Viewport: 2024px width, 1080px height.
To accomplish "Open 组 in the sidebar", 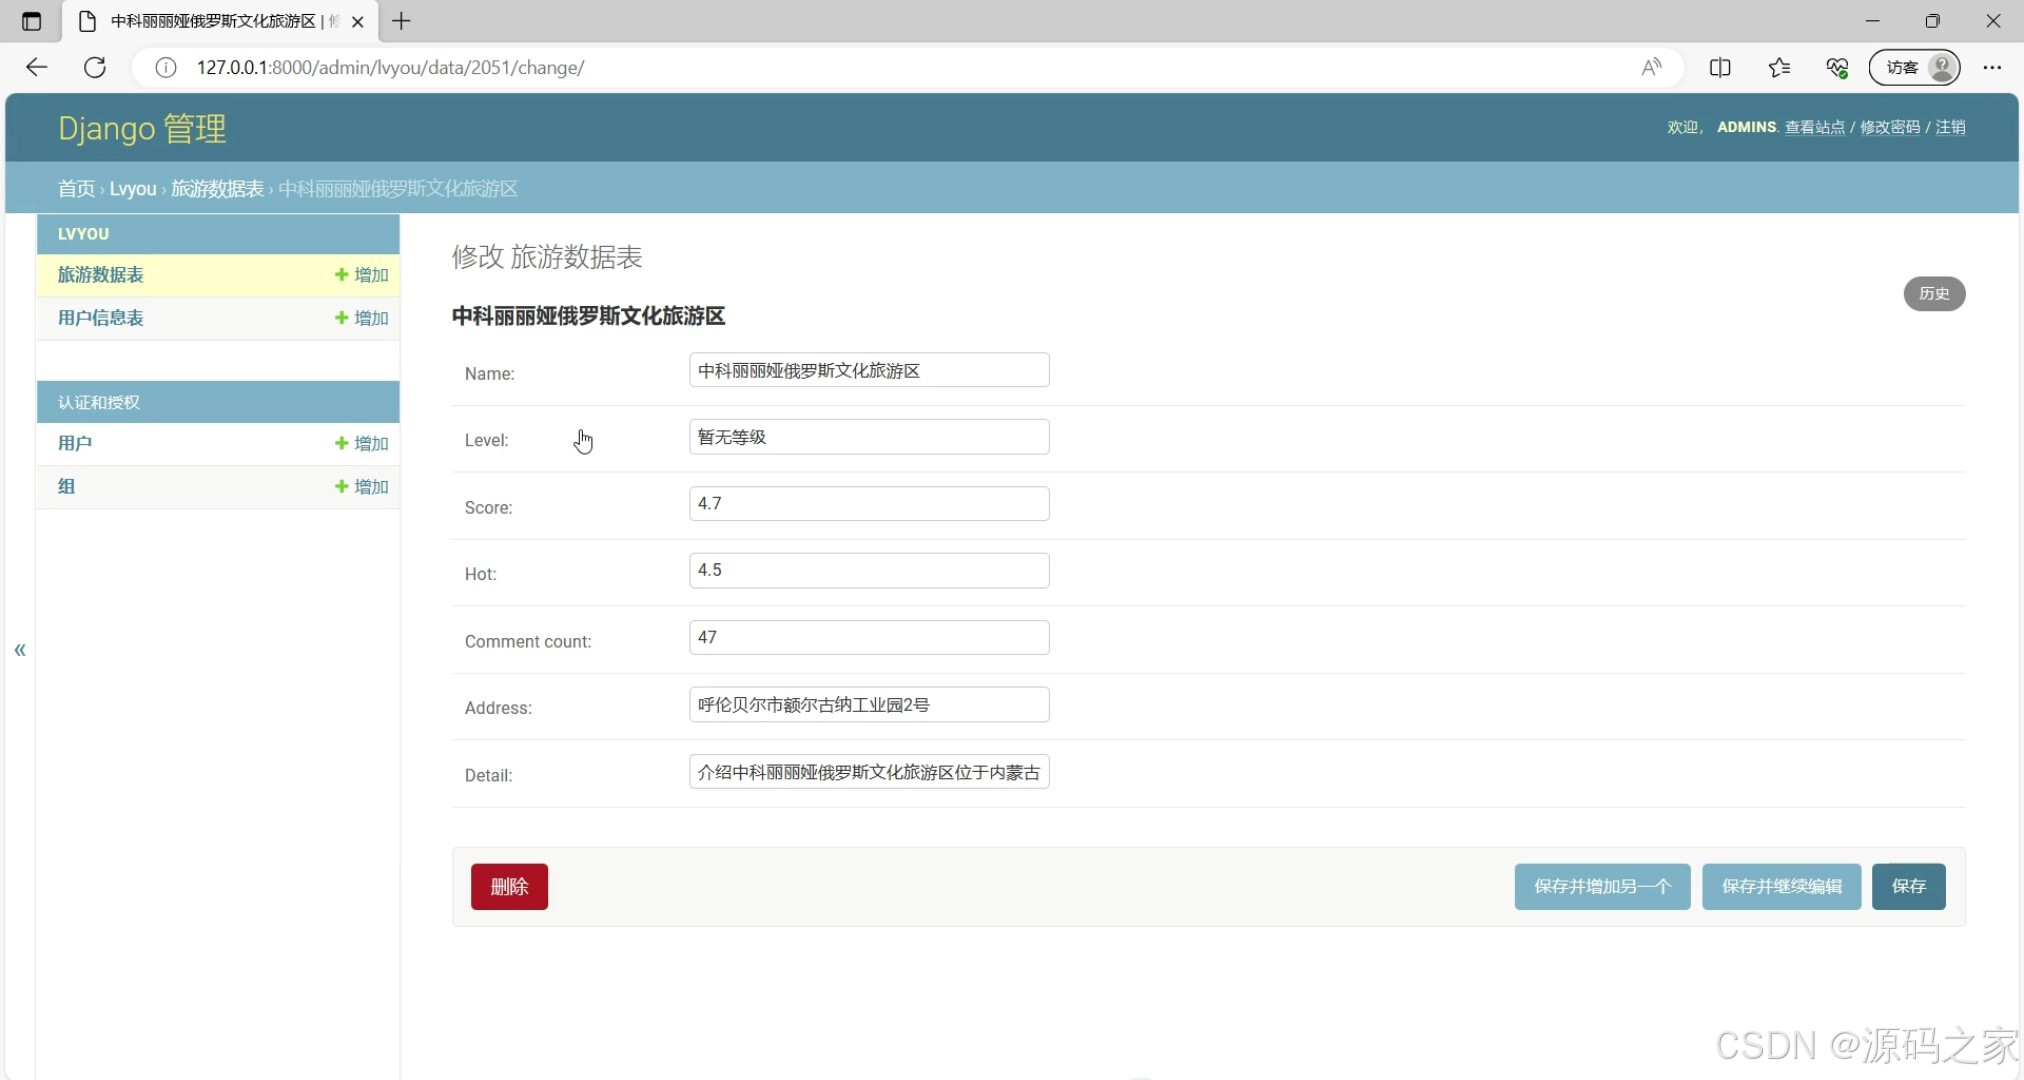I will (x=66, y=486).
